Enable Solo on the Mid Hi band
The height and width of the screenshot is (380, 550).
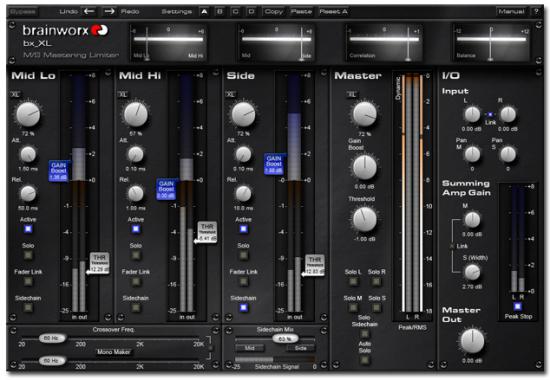(x=136, y=255)
